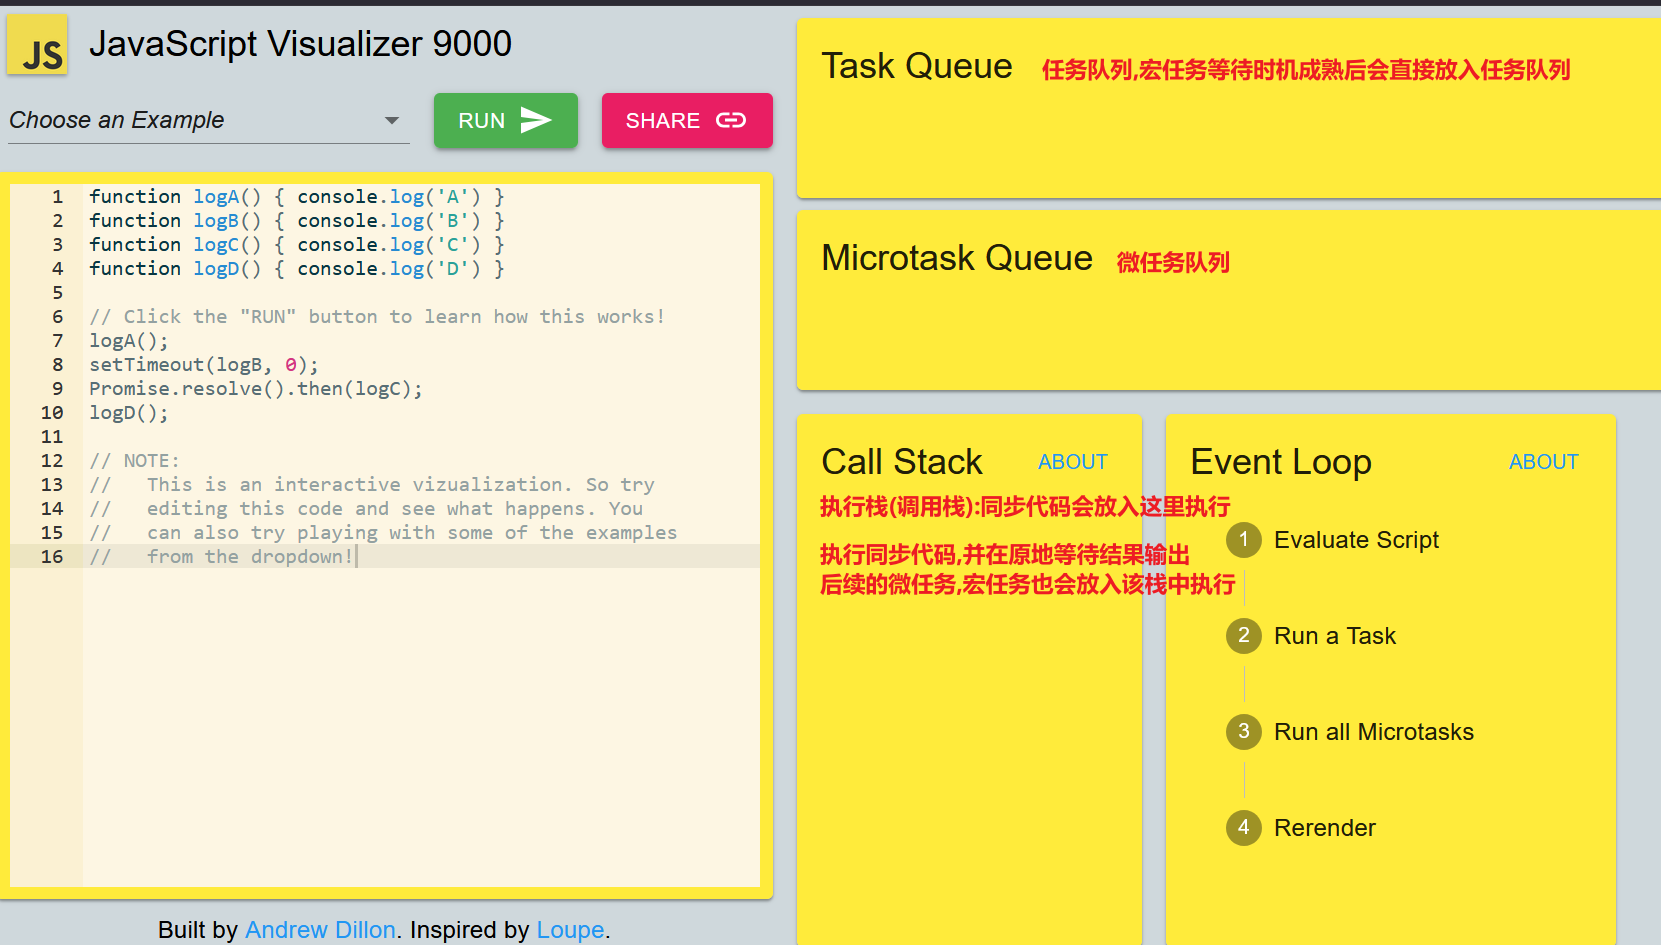This screenshot has width=1661, height=945.
Task: Click the Rerender step label
Action: point(1325,828)
